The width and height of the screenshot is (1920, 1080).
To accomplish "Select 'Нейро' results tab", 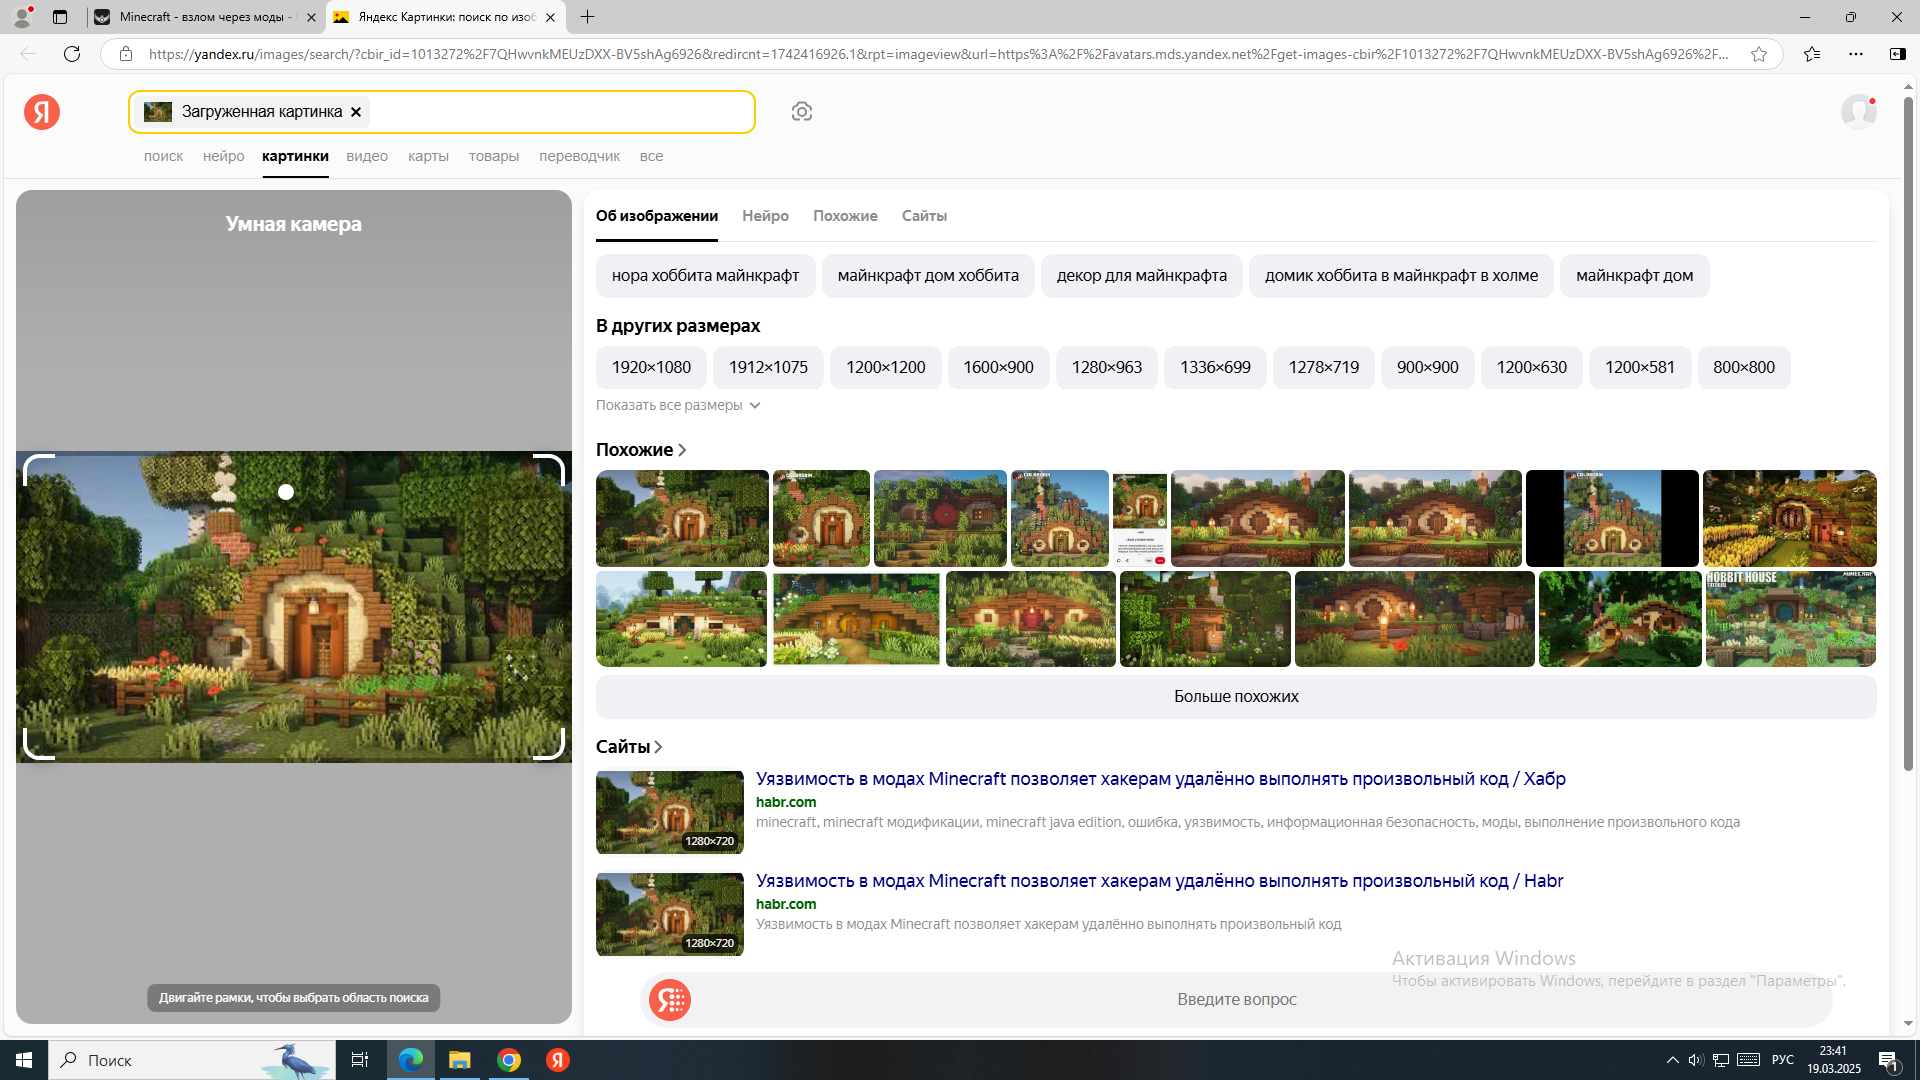I will [765, 216].
